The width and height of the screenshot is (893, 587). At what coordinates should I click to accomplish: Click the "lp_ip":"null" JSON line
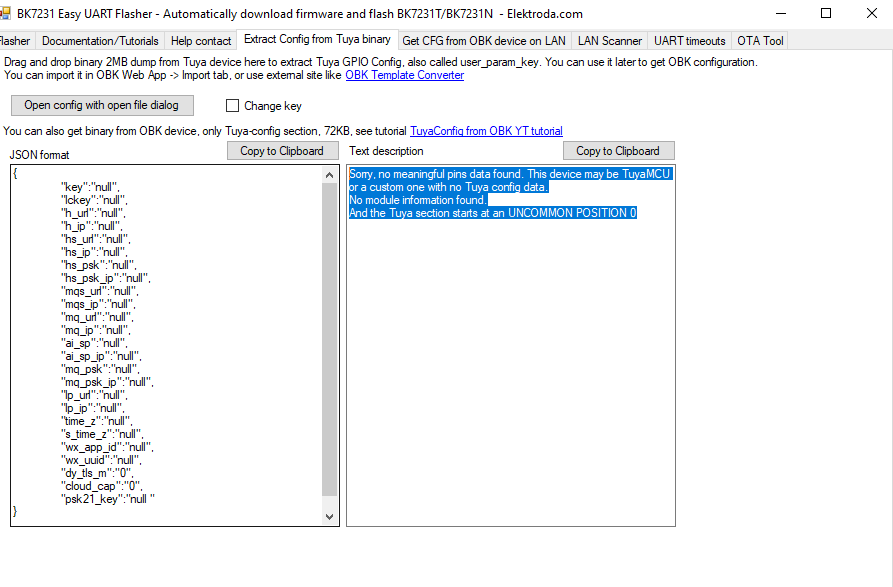tap(93, 408)
